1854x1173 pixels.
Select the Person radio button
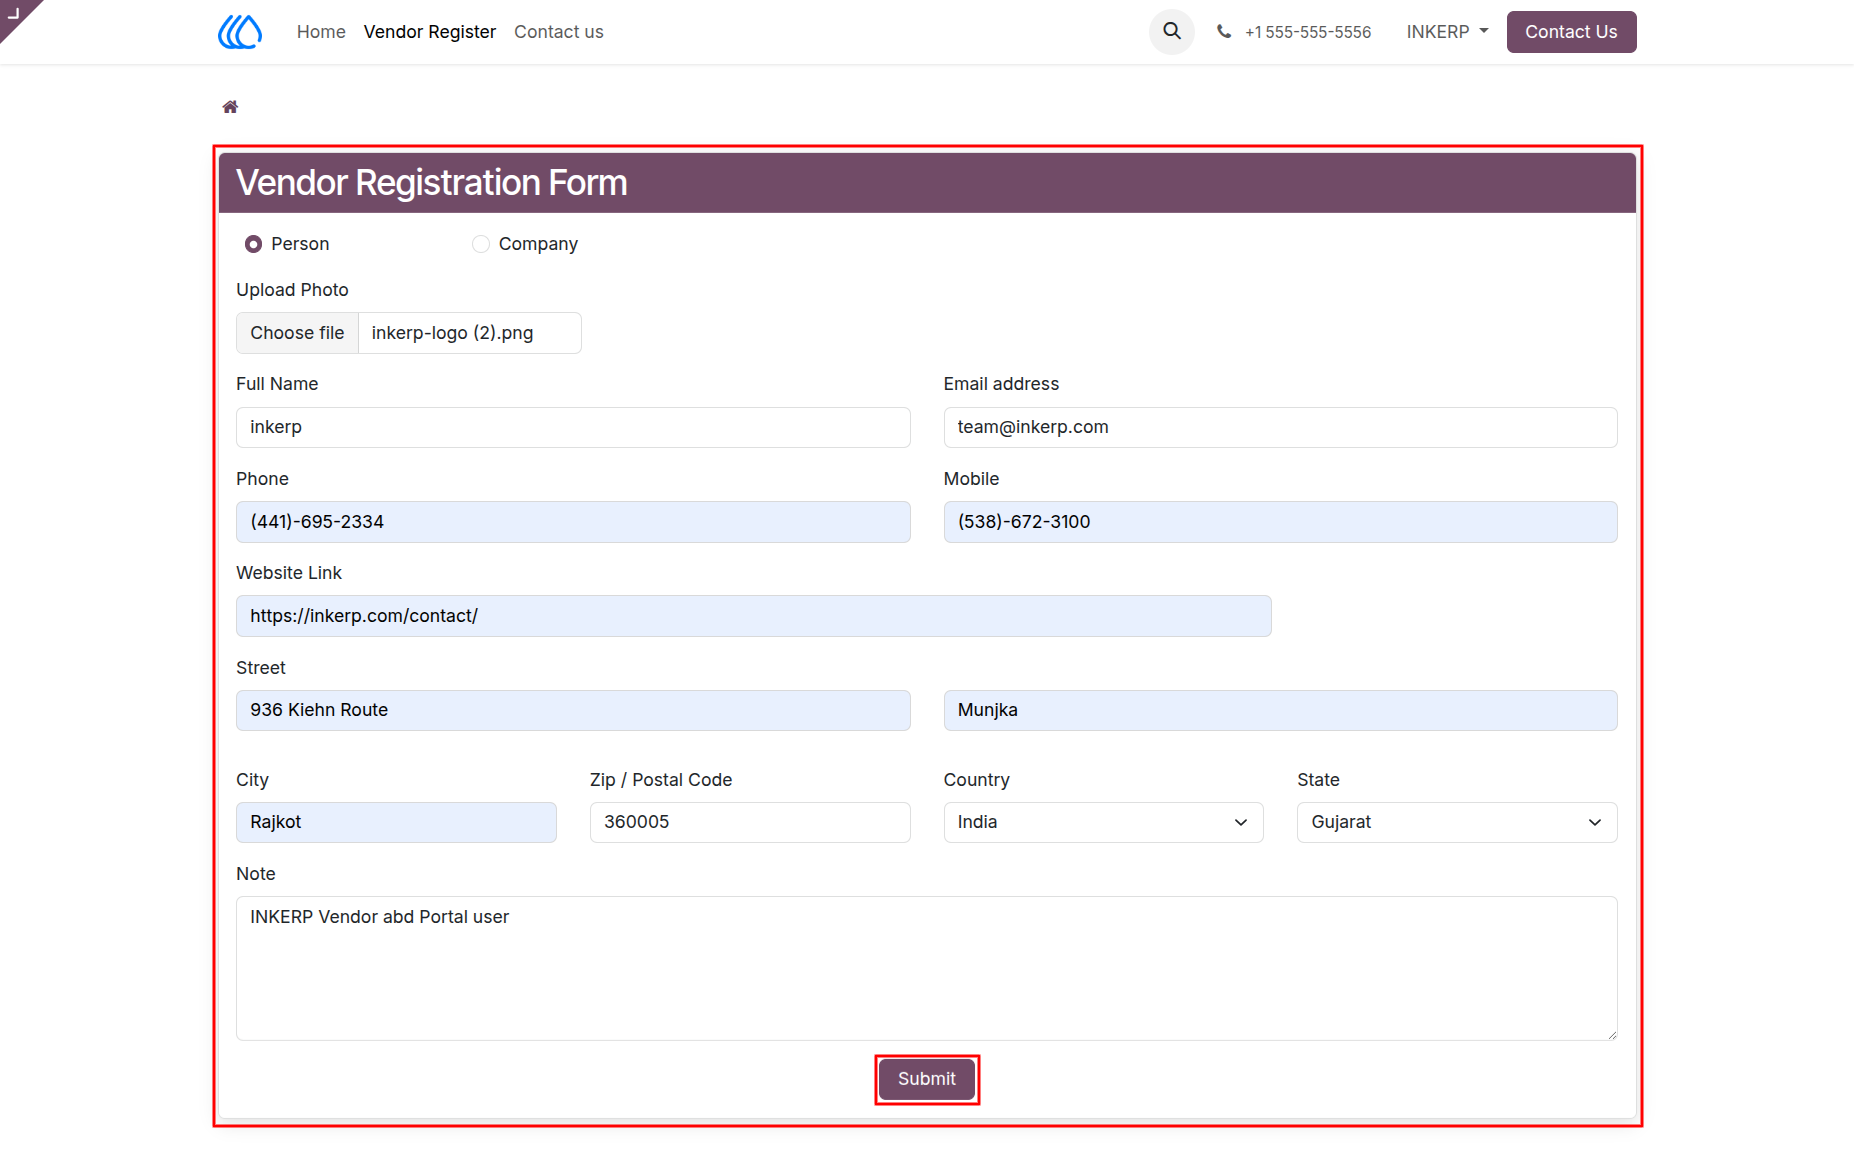pos(254,244)
